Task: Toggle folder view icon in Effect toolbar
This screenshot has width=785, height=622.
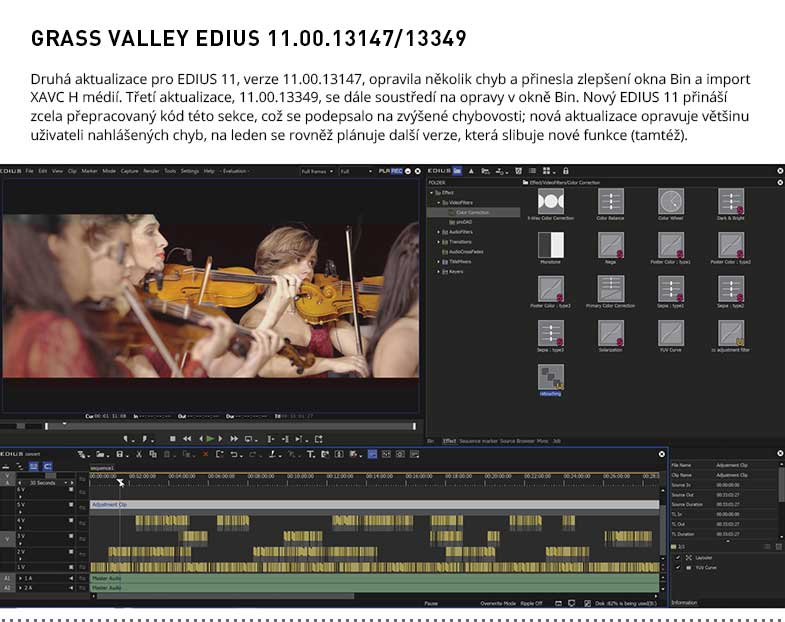Action: 457,171
